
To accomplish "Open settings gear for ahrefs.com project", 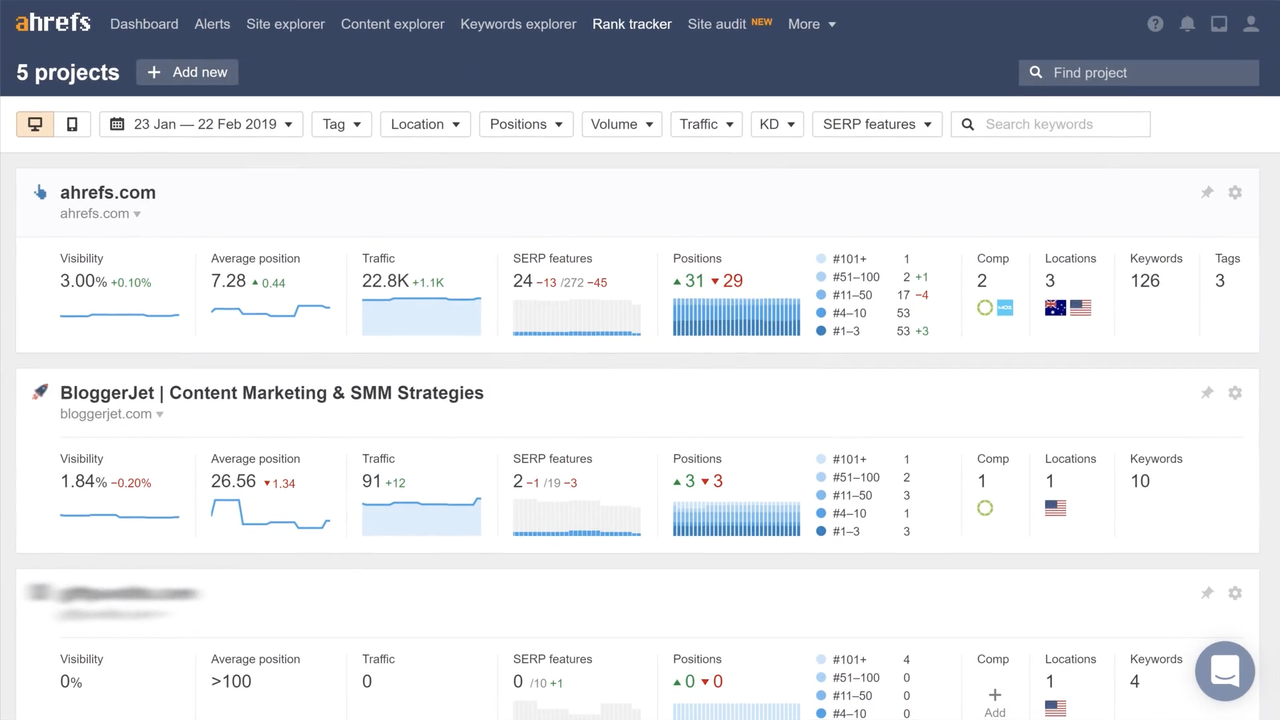I will coord(1235,192).
